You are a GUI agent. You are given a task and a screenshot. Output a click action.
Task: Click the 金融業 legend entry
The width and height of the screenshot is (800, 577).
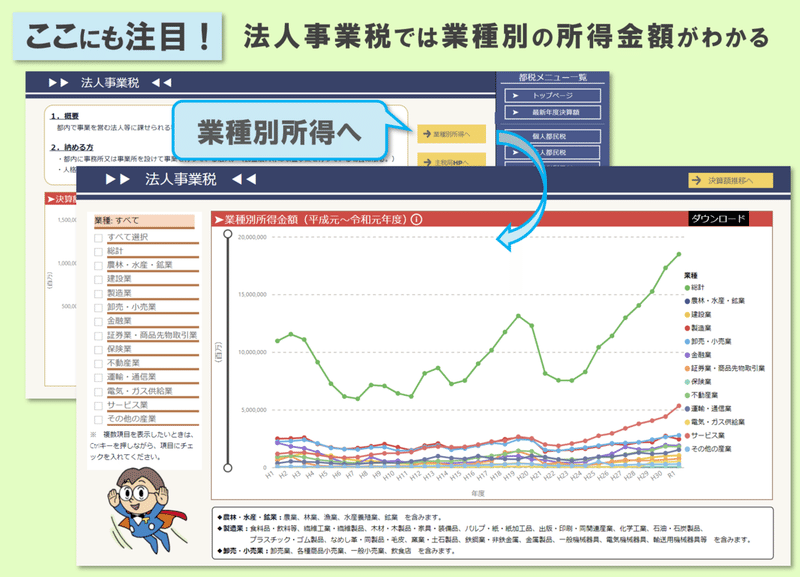tap(698, 355)
